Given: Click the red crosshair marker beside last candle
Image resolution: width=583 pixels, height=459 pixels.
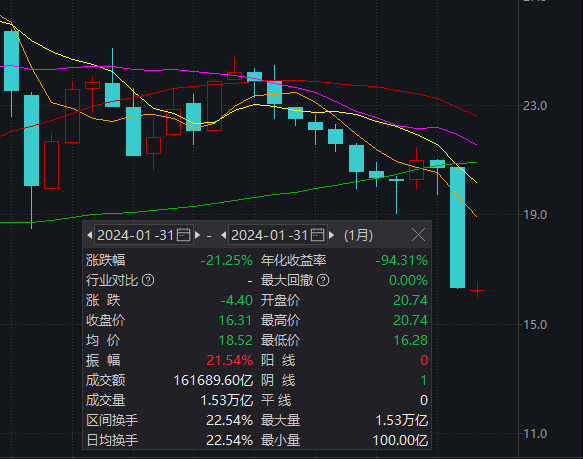Looking at the screenshot, I should (477, 290).
